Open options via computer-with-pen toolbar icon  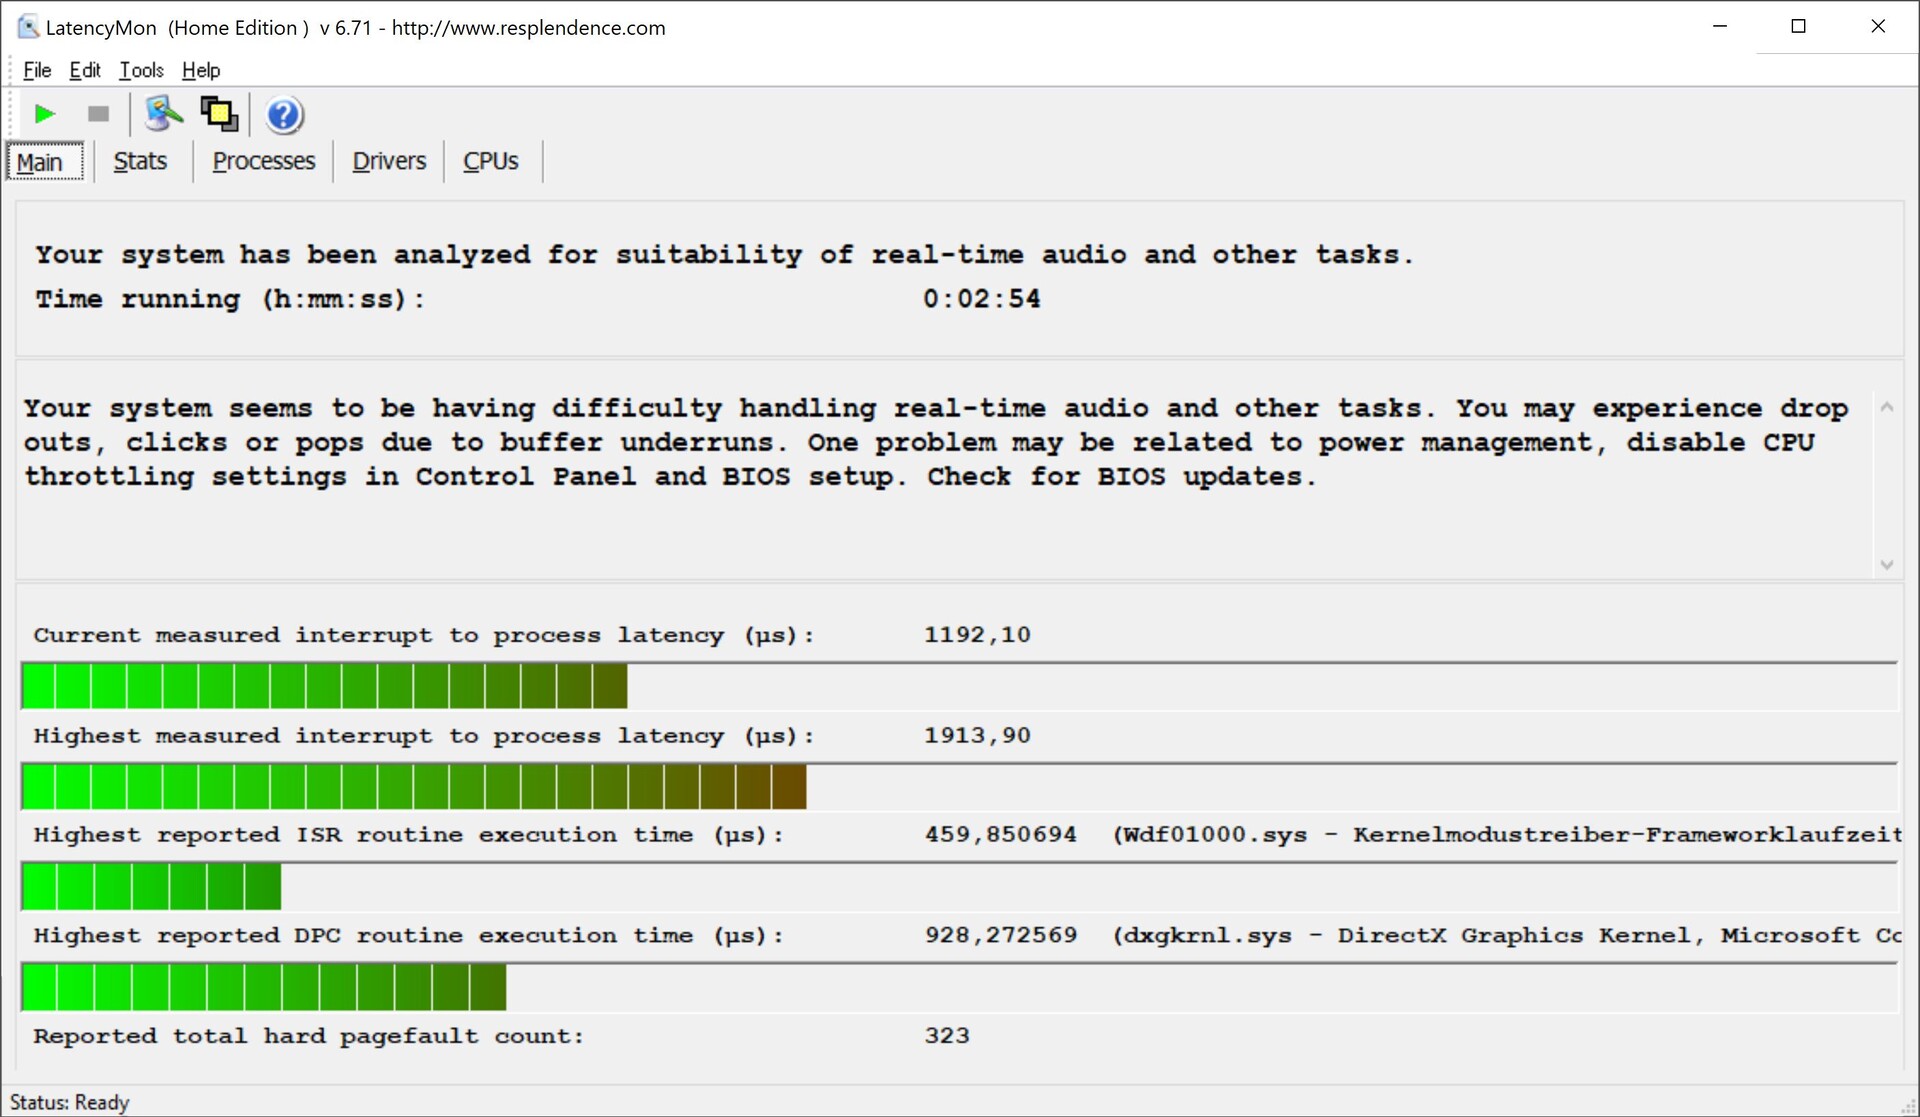tap(162, 114)
